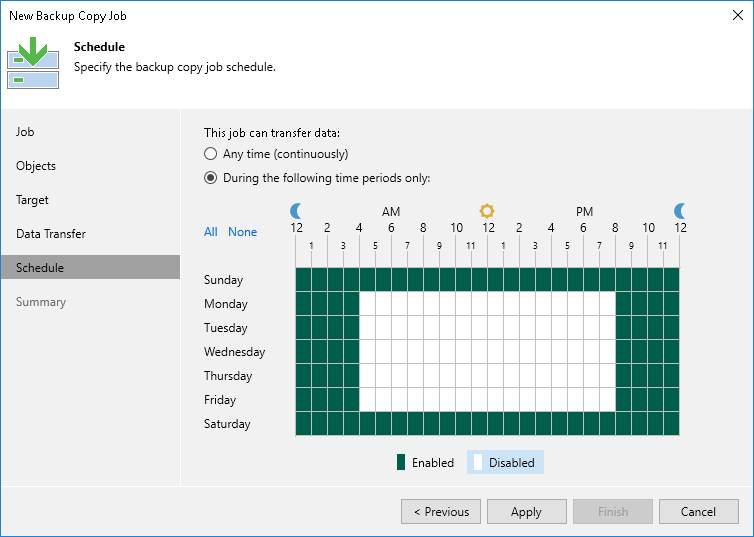Open the Objects step
Screen dimensions: 754x537
click(x=36, y=166)
